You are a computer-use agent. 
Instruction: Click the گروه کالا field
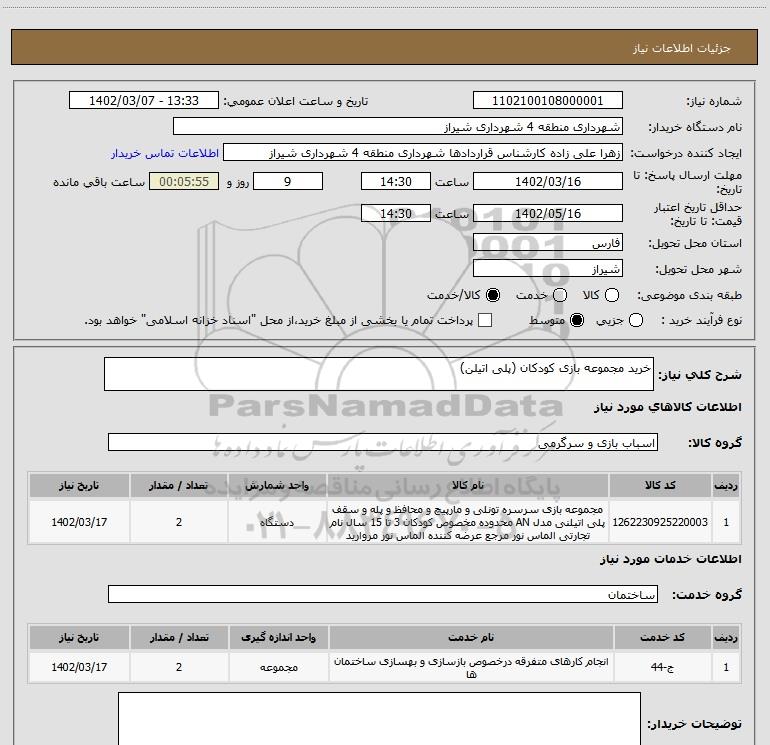382,442
